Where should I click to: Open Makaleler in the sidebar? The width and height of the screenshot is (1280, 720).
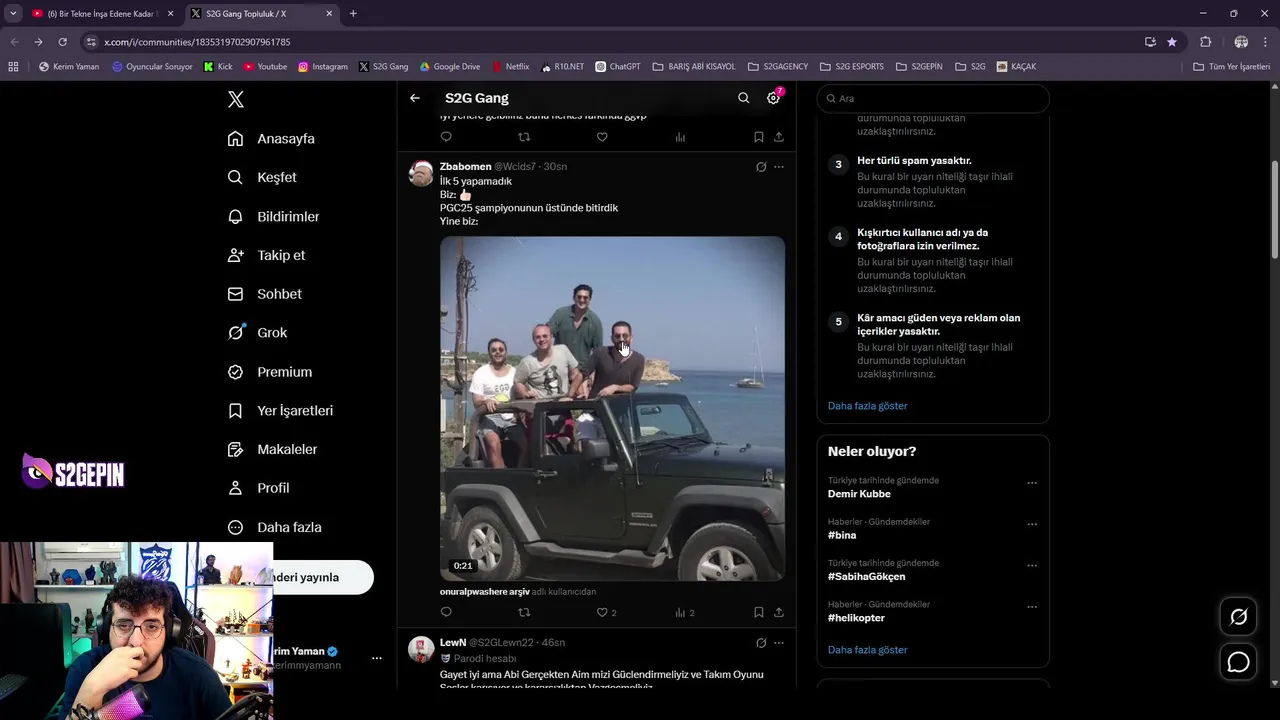point(272,449)
